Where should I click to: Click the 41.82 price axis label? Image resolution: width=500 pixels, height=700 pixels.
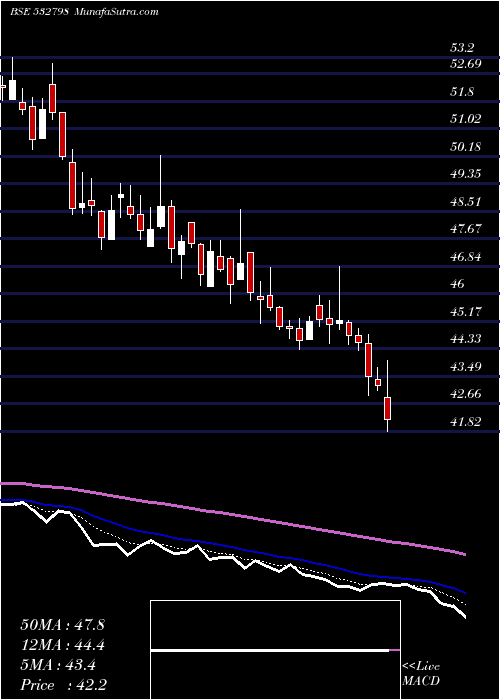click(x=466, y=422)
